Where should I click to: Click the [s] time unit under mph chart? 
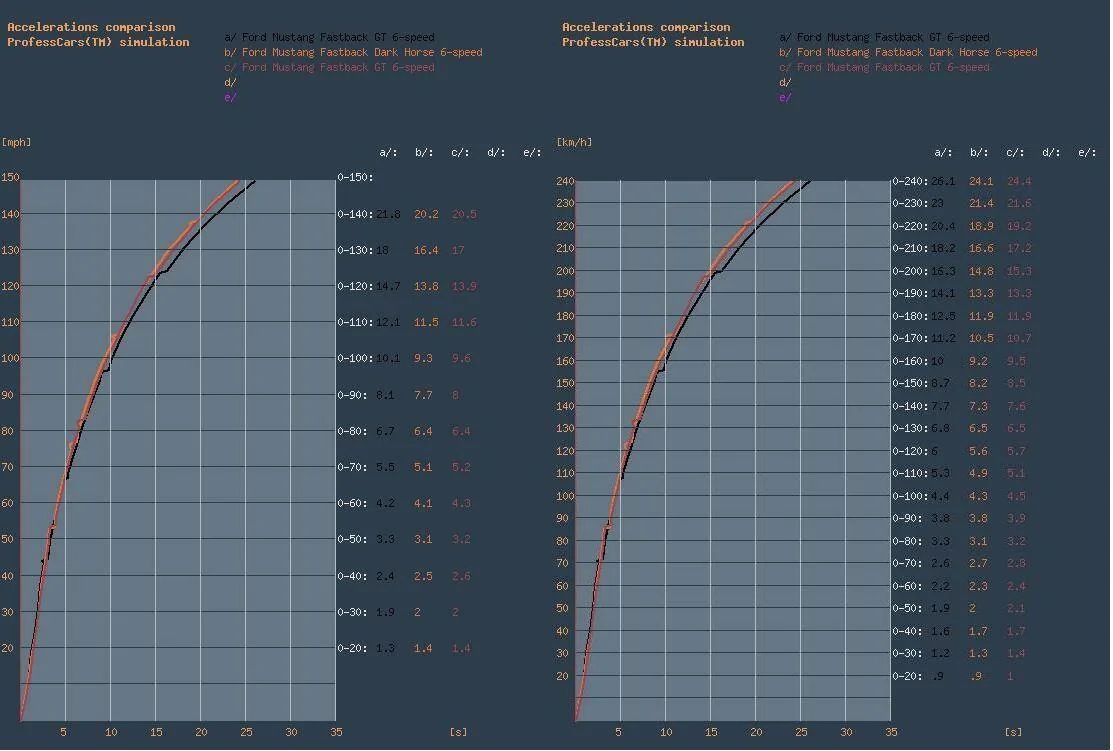coord(459,732)
